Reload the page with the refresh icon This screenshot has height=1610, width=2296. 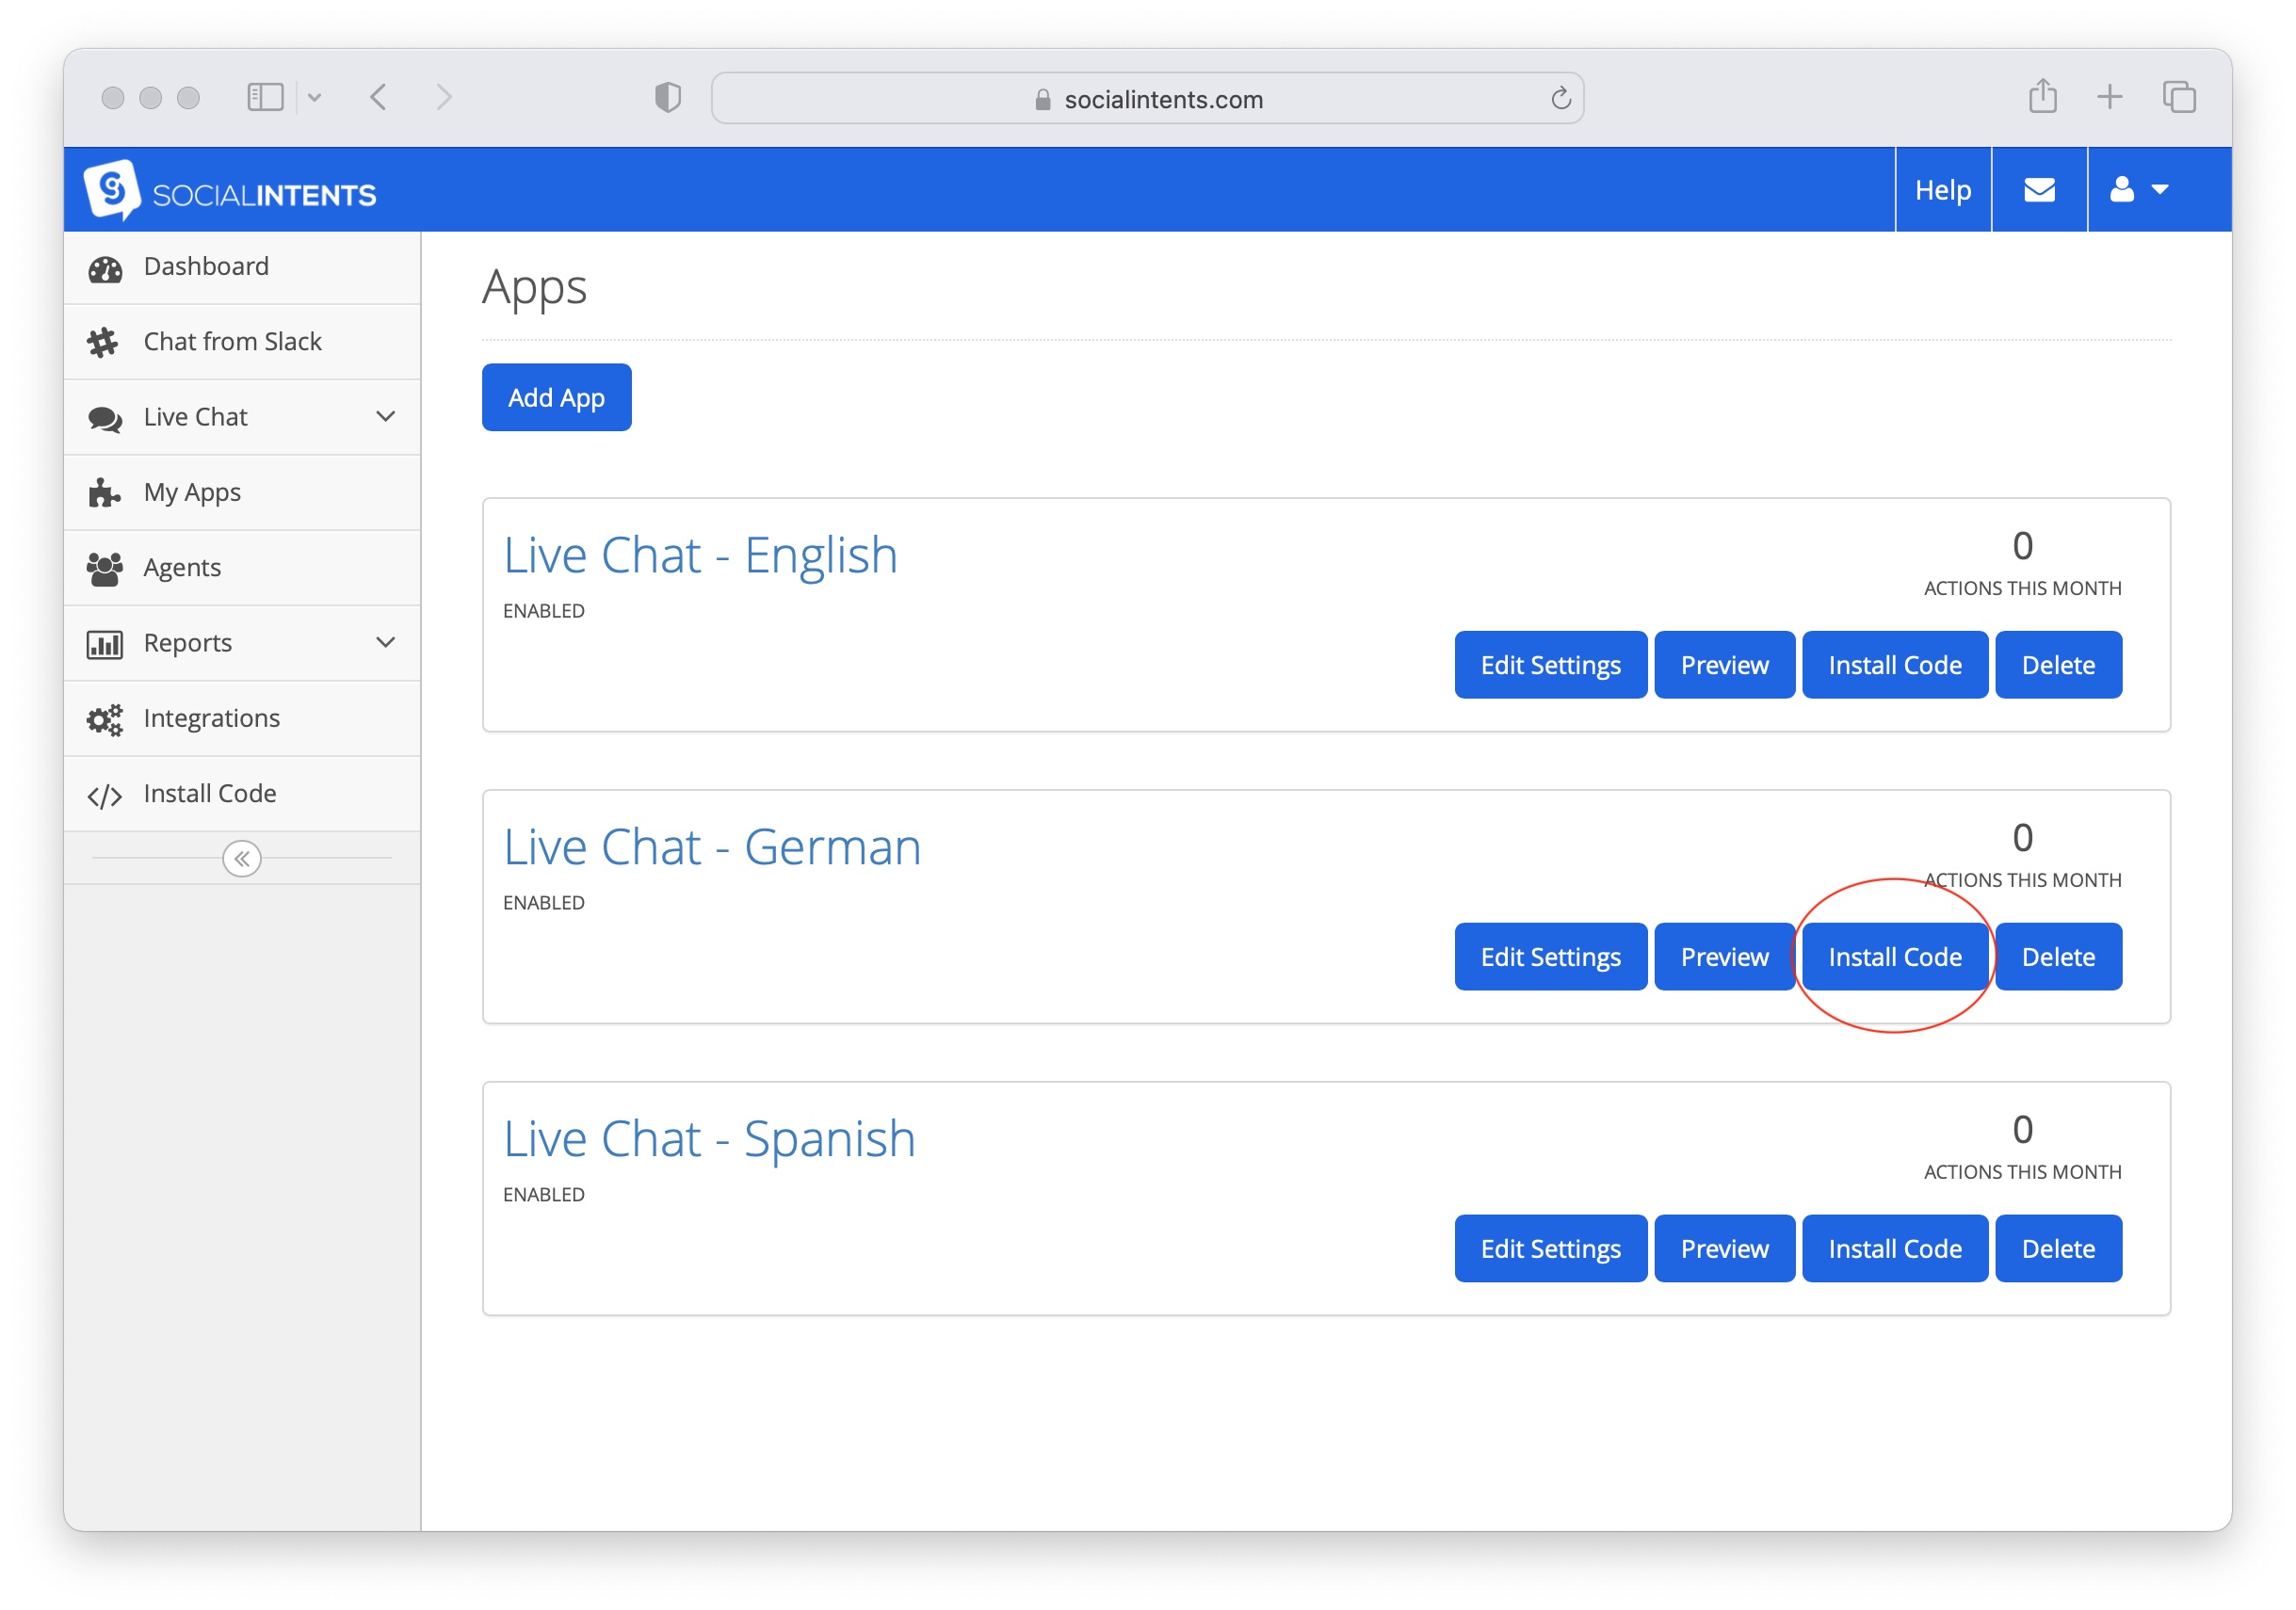1560,98
